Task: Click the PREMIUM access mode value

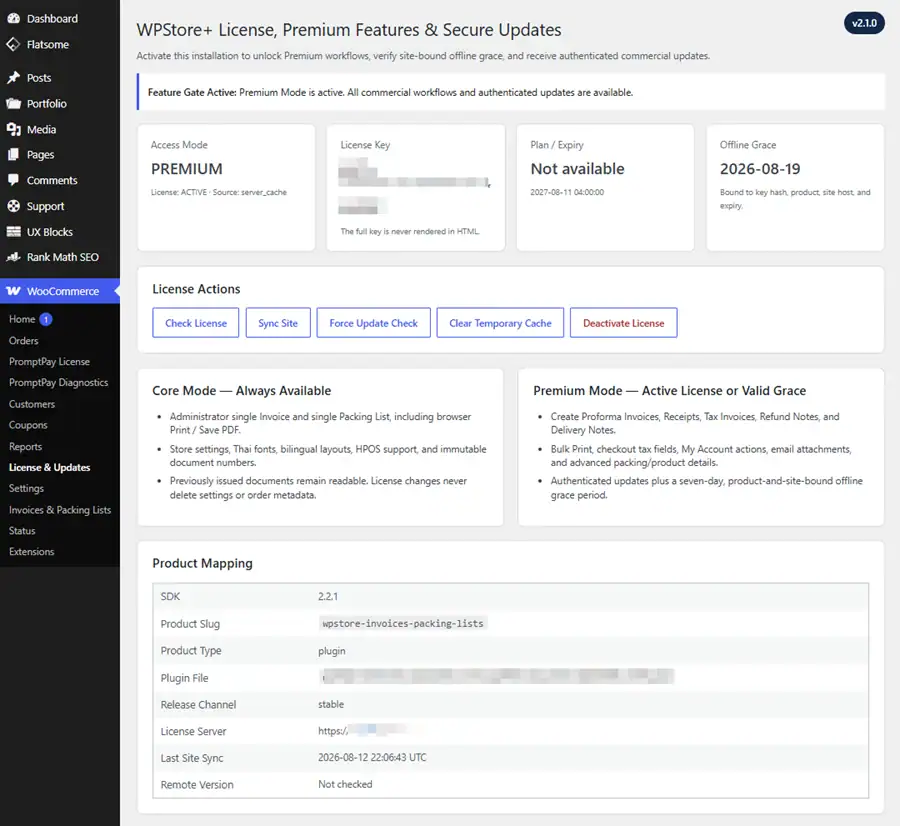Action: (187, 169)
